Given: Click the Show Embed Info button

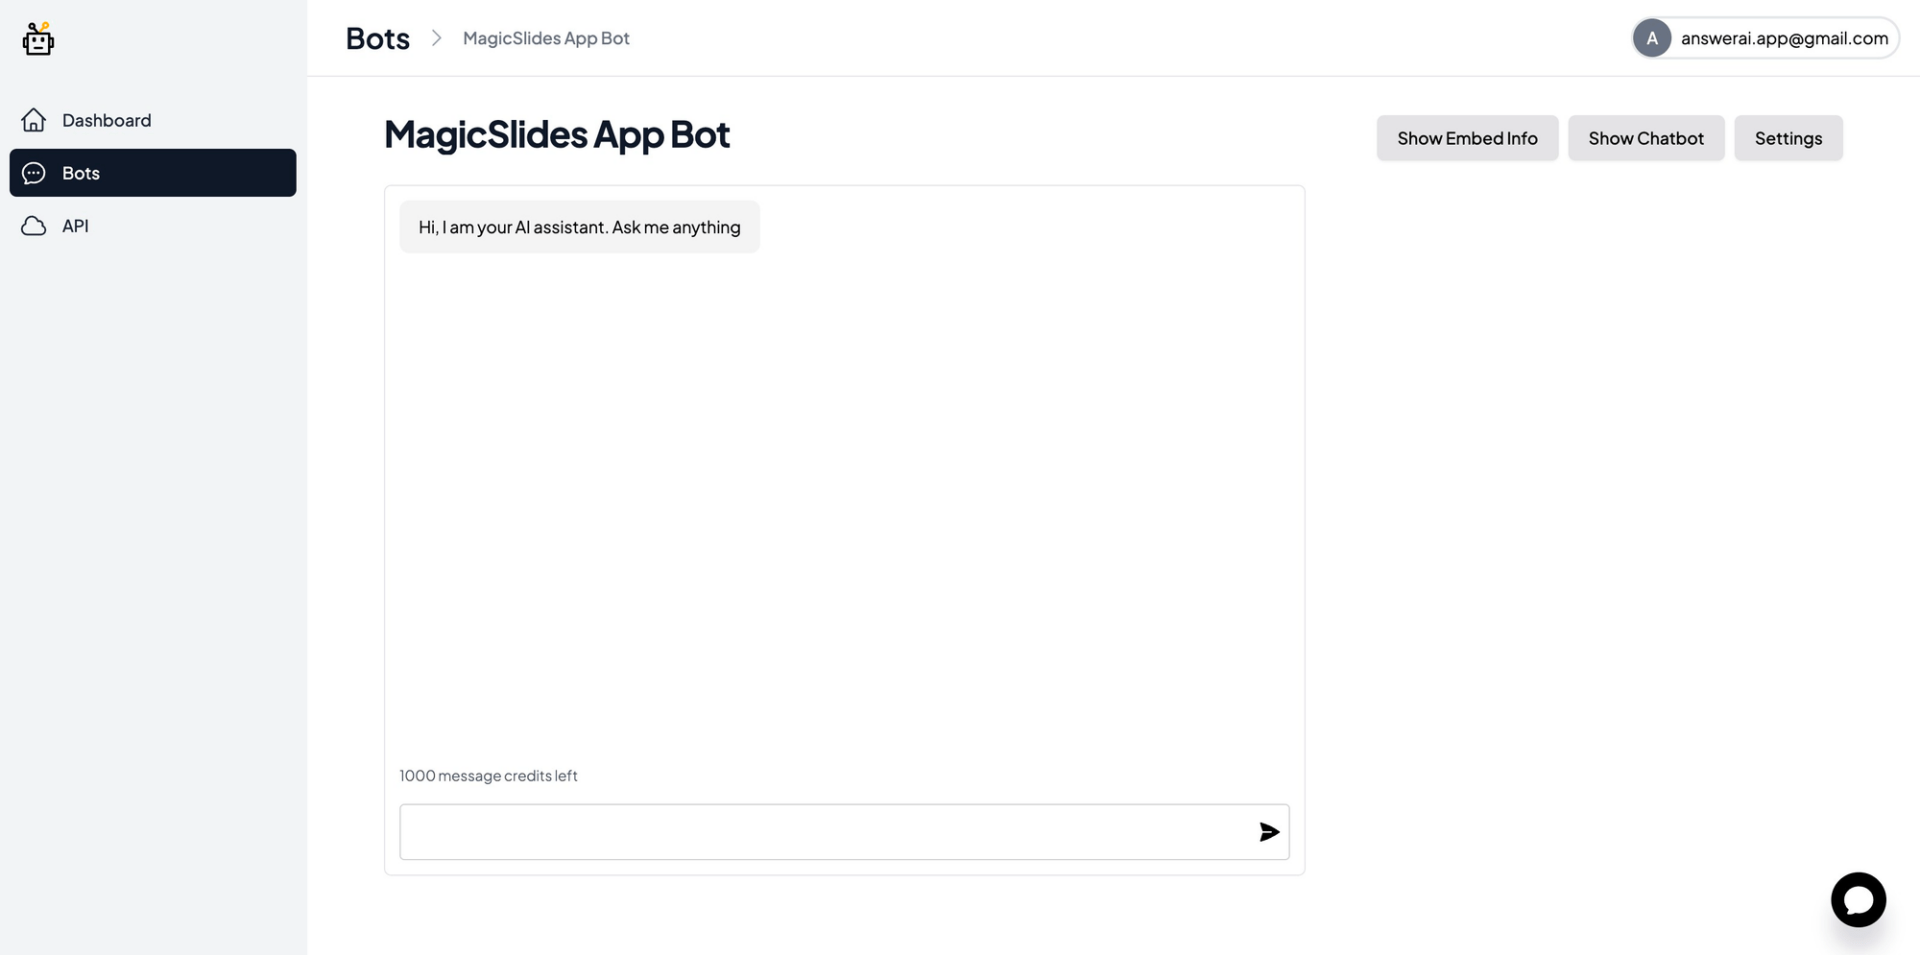Looking at the screenshot, I should [x=1467, y=138].
